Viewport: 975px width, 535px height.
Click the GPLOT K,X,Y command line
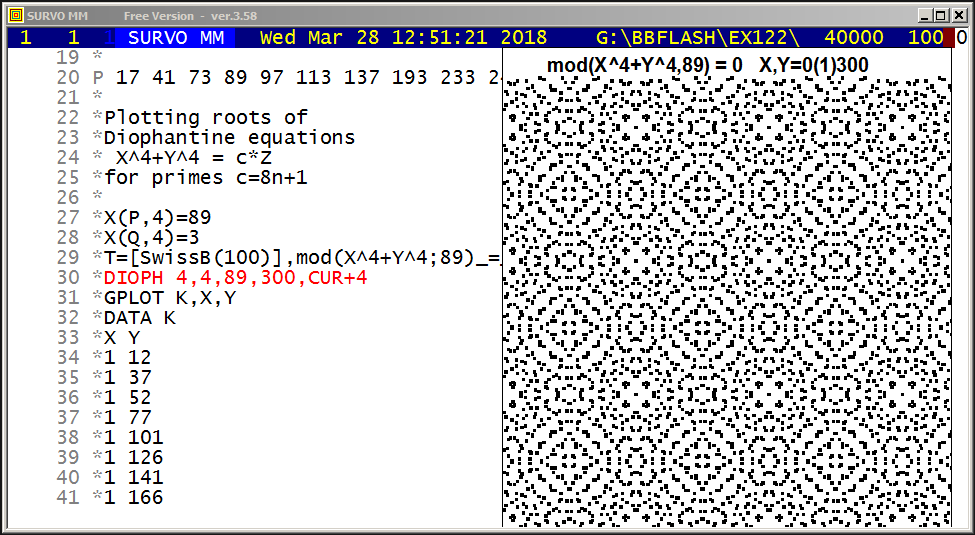[170, 297]
